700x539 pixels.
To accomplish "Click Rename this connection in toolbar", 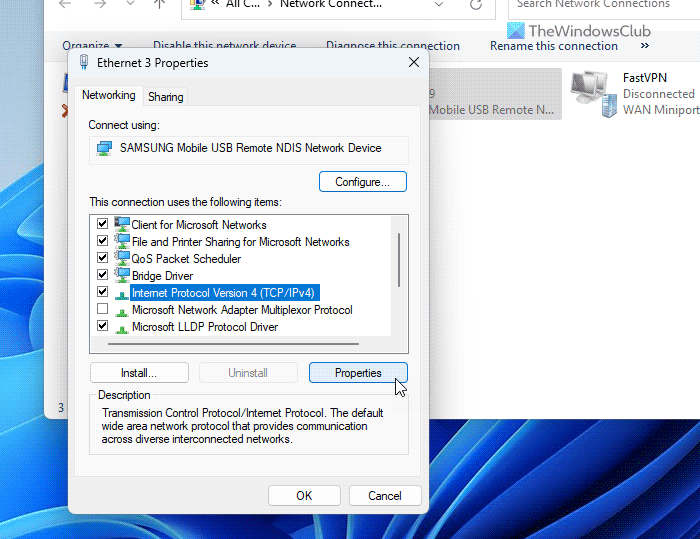I will click(x=554, y=46).
